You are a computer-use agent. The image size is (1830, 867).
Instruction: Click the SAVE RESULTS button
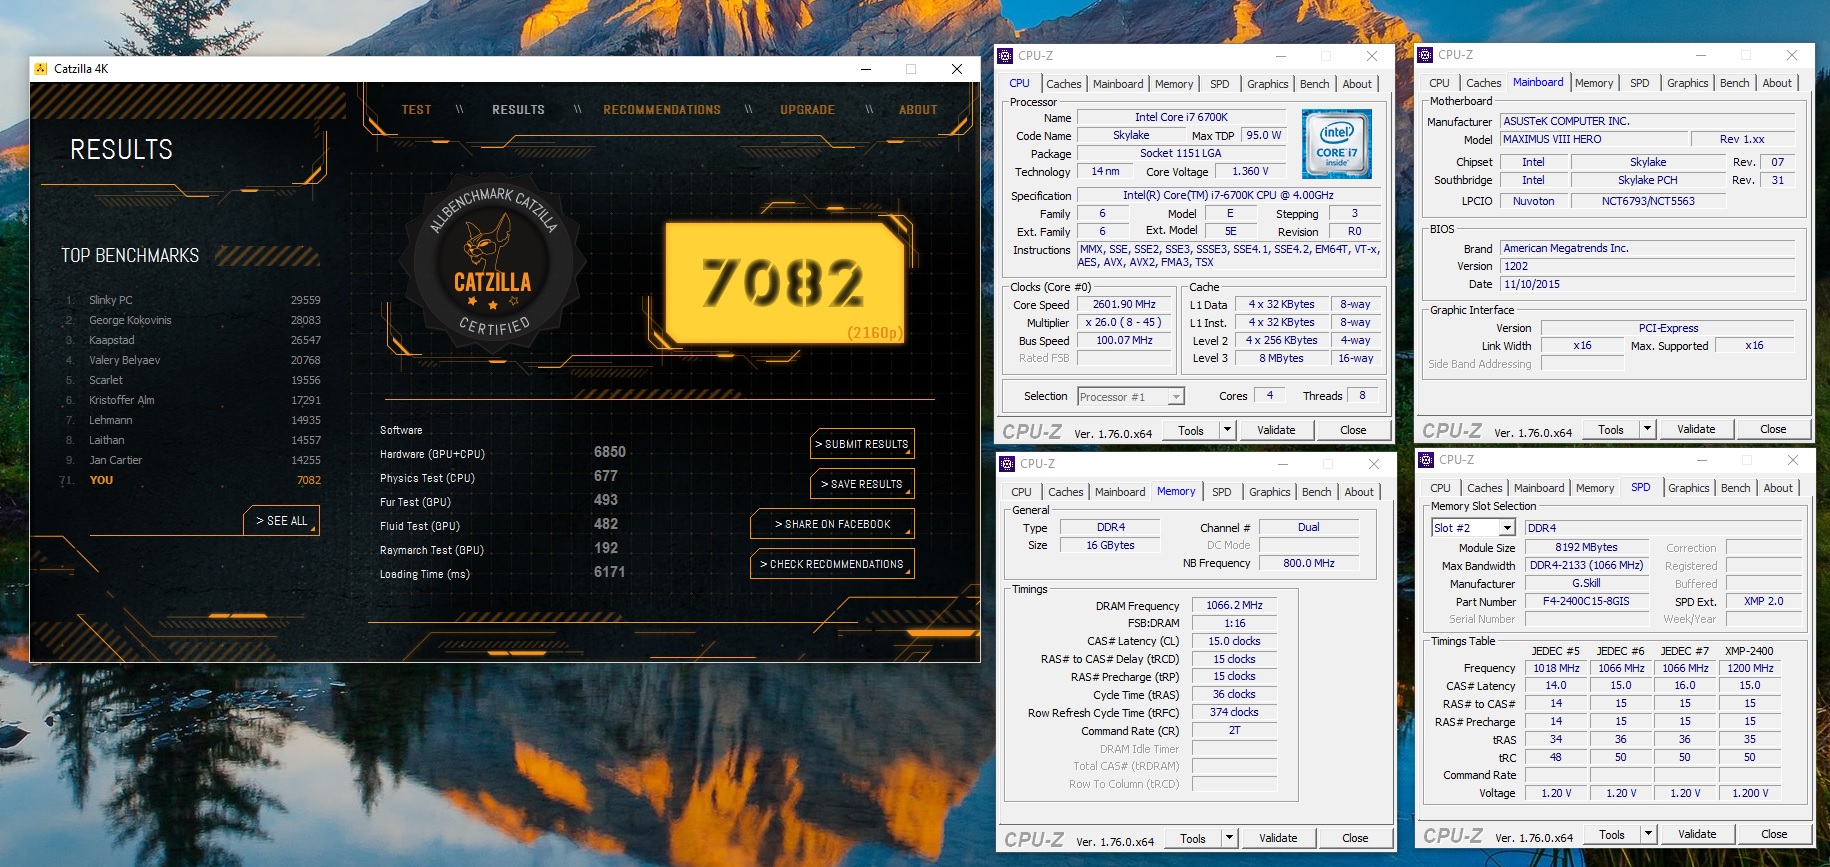[862, 484]
